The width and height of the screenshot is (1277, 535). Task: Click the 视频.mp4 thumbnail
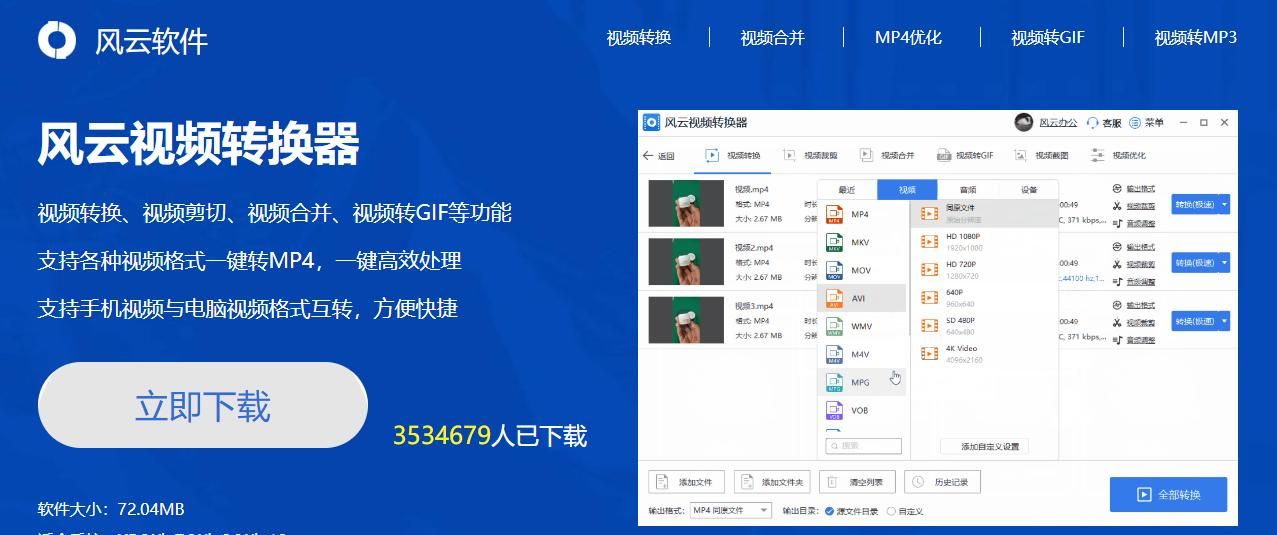(x=687, y=203)
